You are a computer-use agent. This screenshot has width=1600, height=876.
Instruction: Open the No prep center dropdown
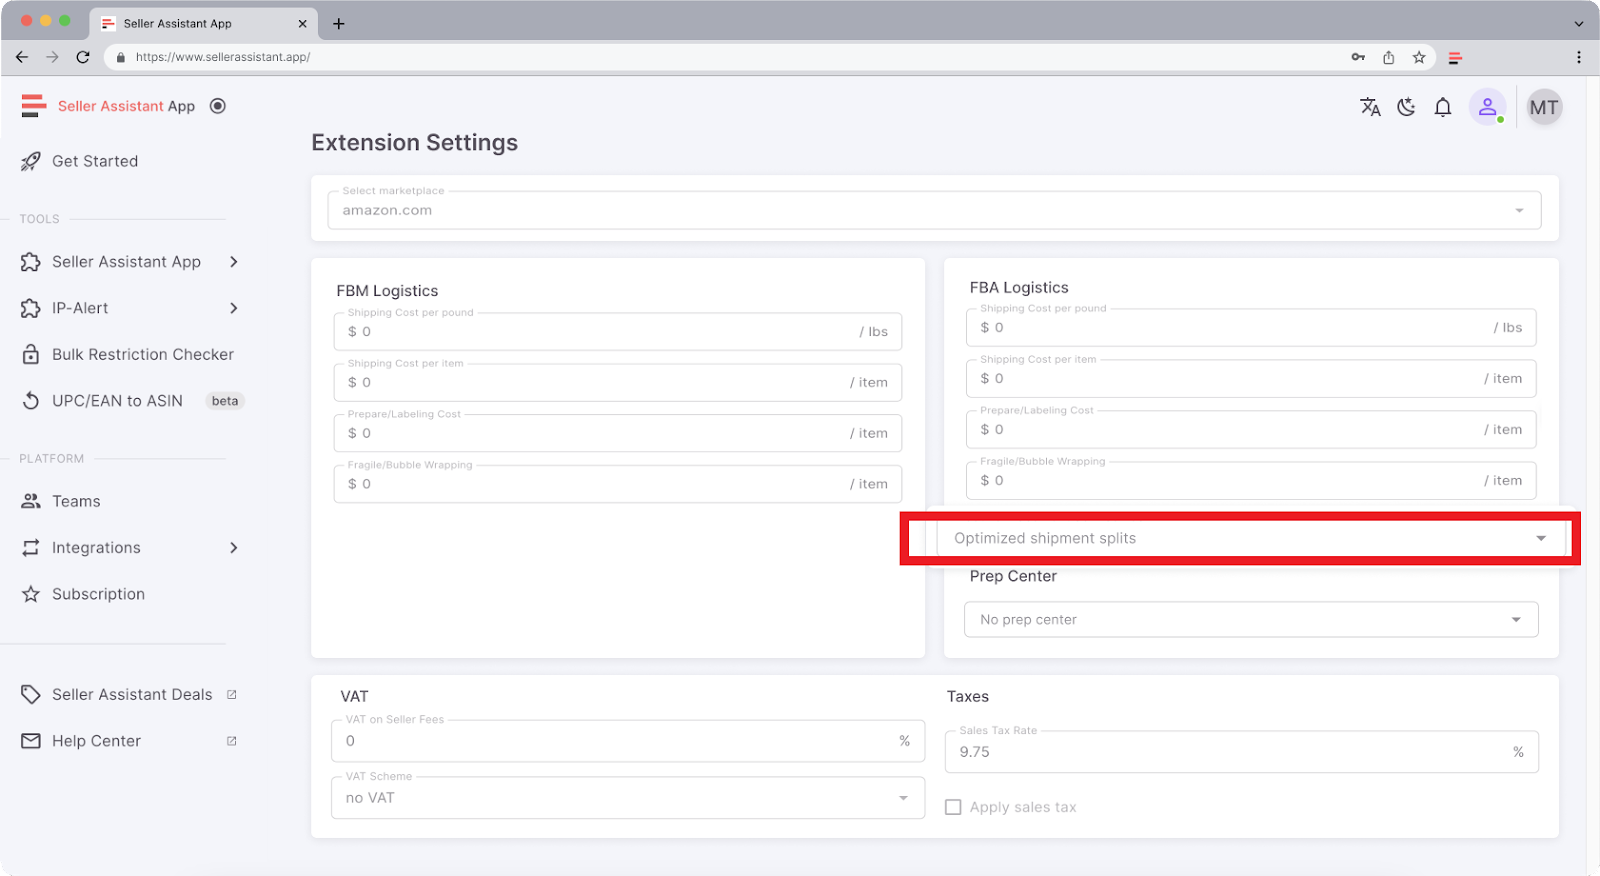point(1251,620)
